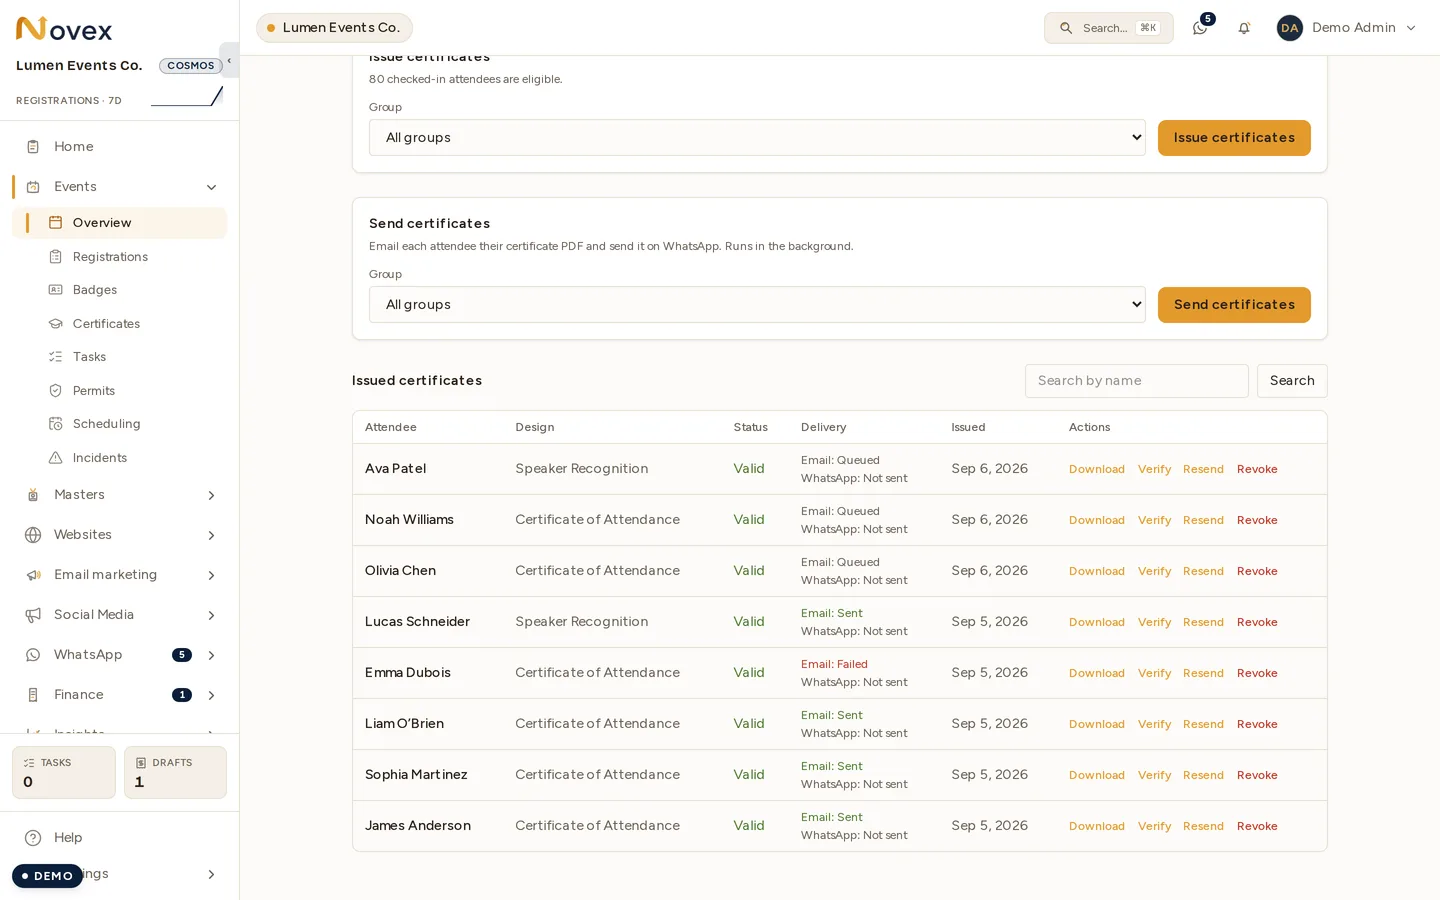Image resolution: width=1440 pixels, height=900 pixels.
Task: Click the WhatsApp icon in sidebar
Action: 33,655
